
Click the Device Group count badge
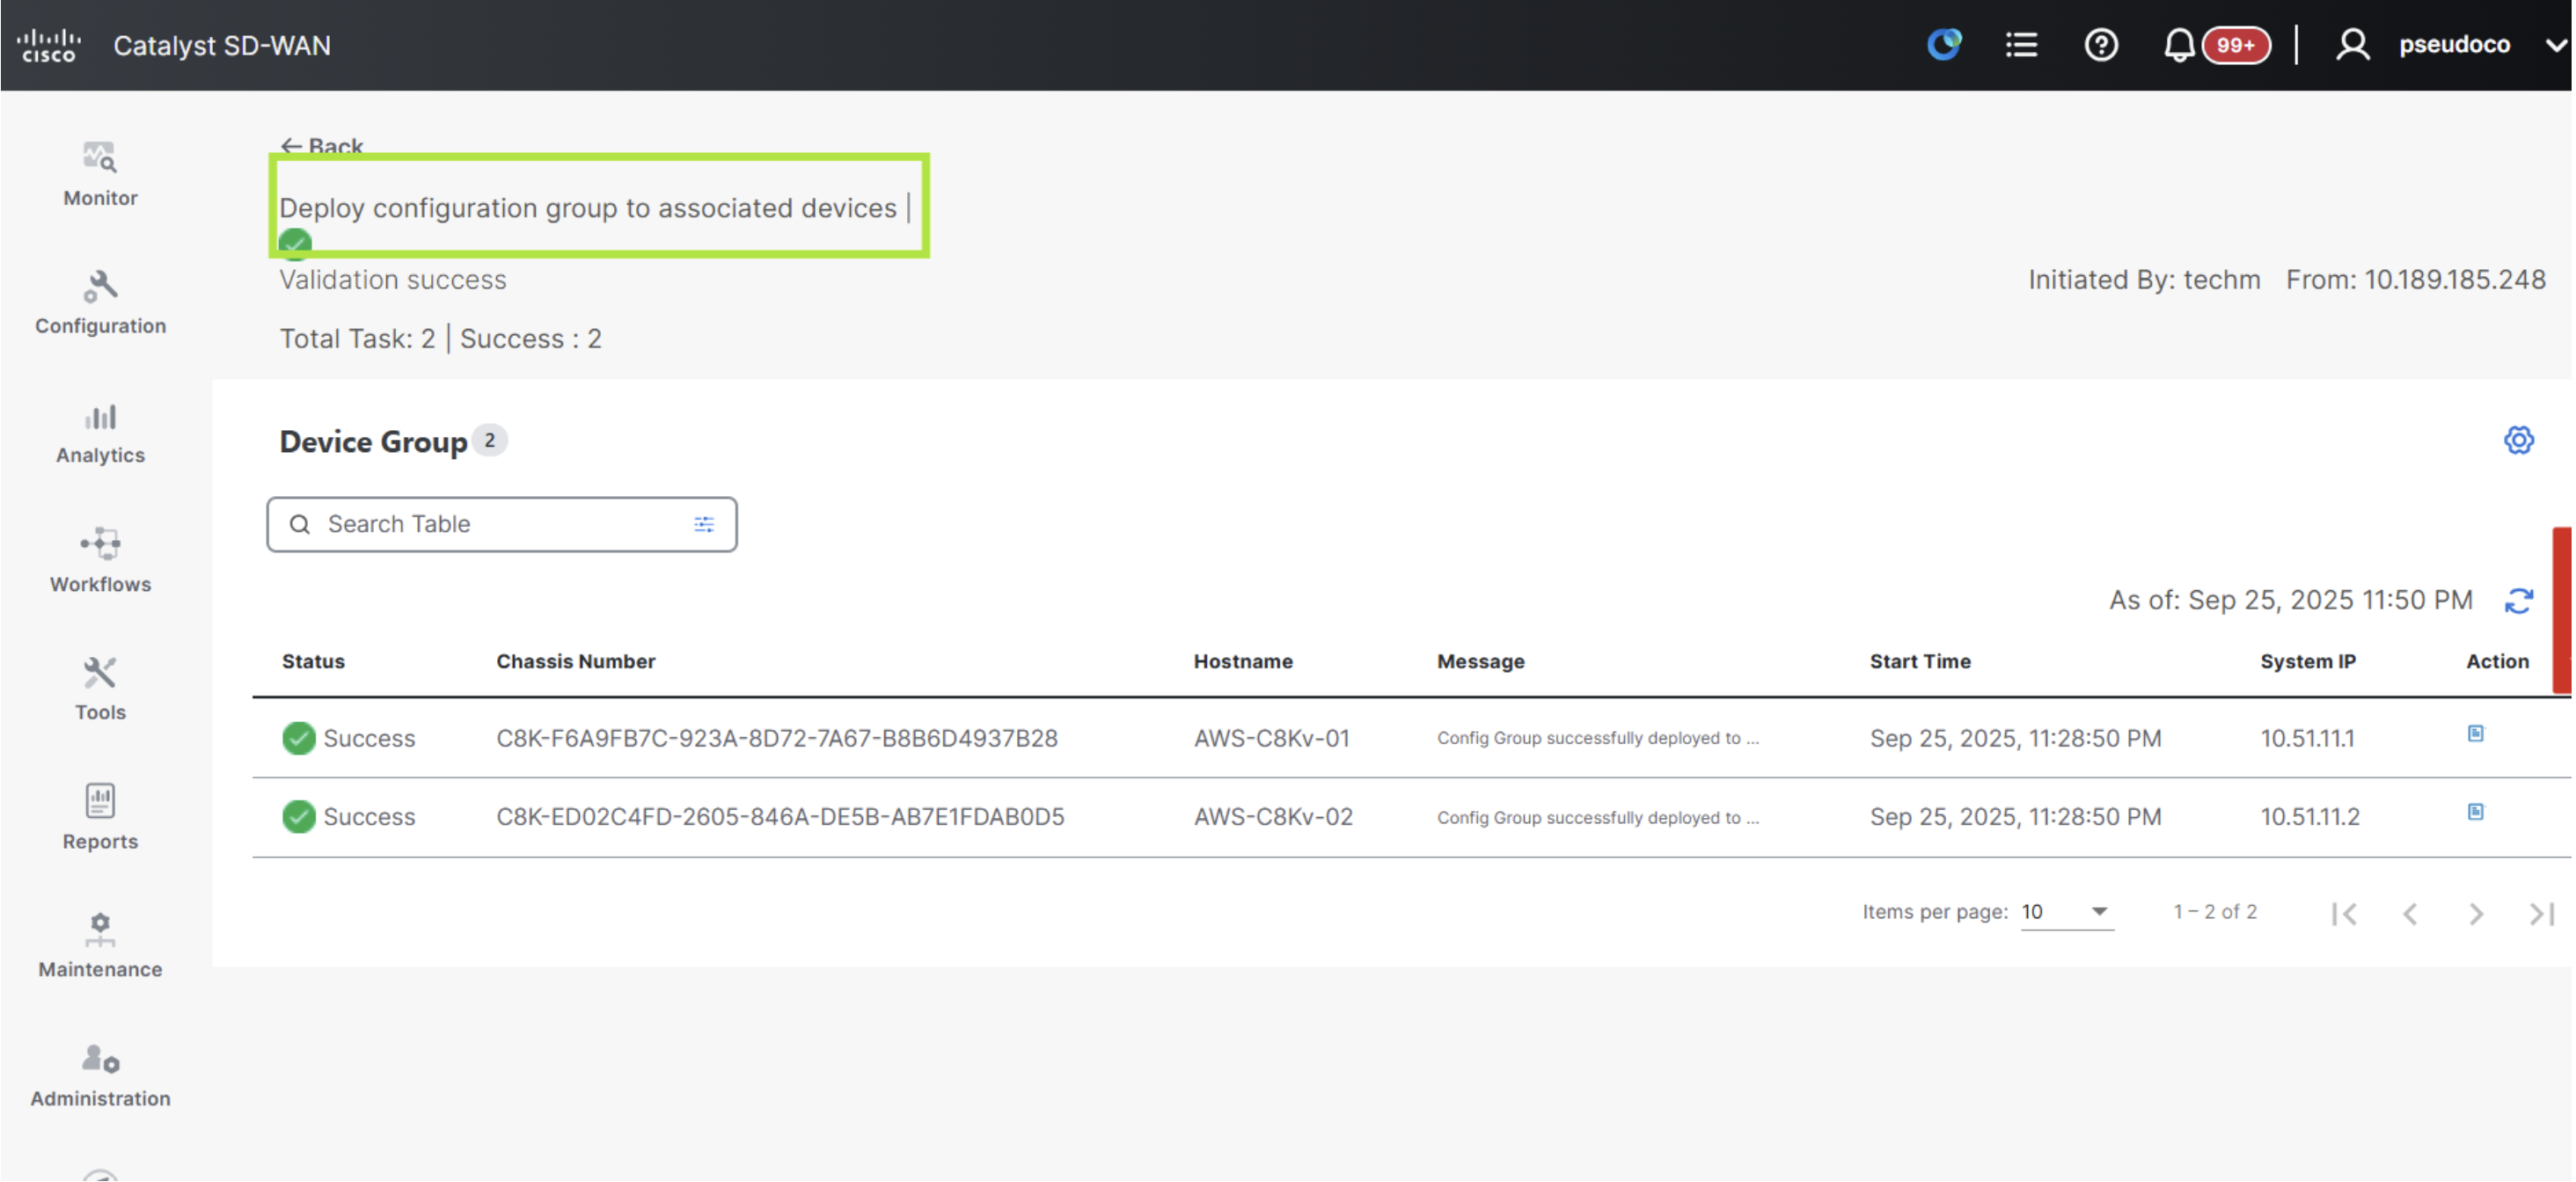coord(489,440)
